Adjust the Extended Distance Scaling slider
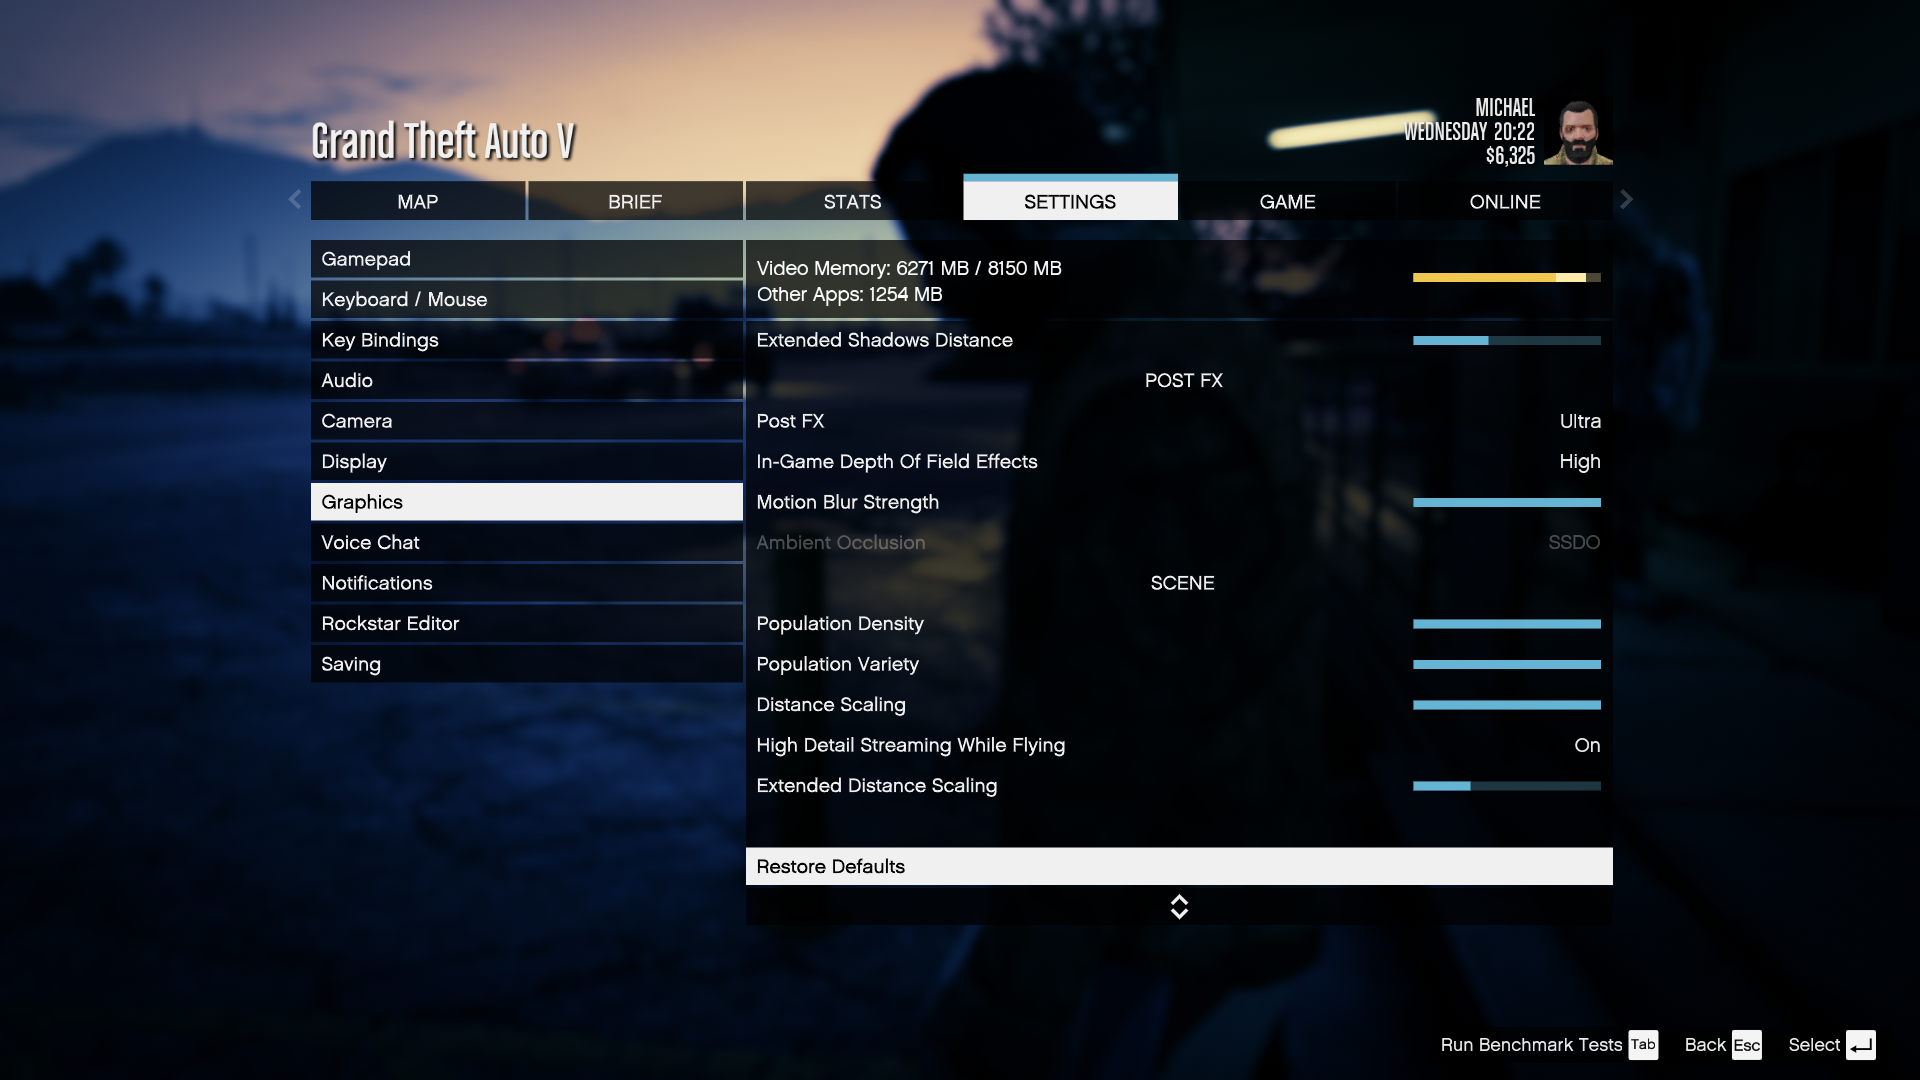This screenshot has width=1920, height=1080. tap(1506, 786)
